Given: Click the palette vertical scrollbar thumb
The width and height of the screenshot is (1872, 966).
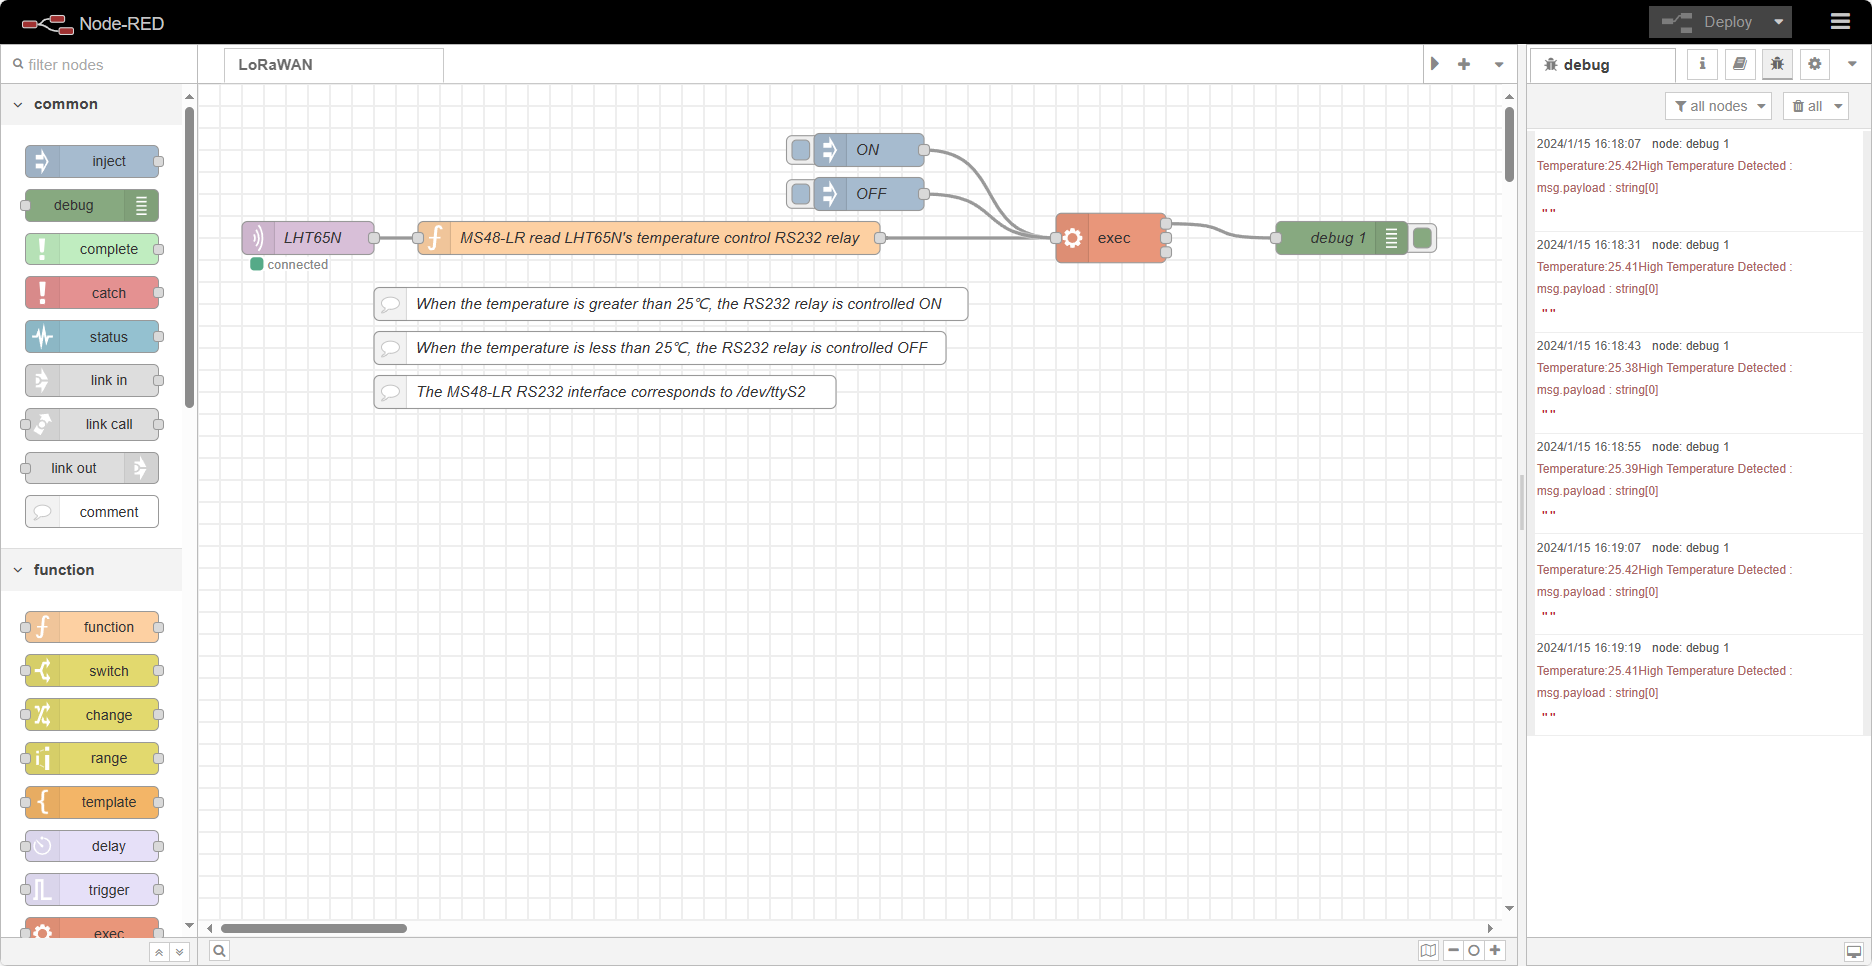Looking at the screenshot, I should [189, 257].
